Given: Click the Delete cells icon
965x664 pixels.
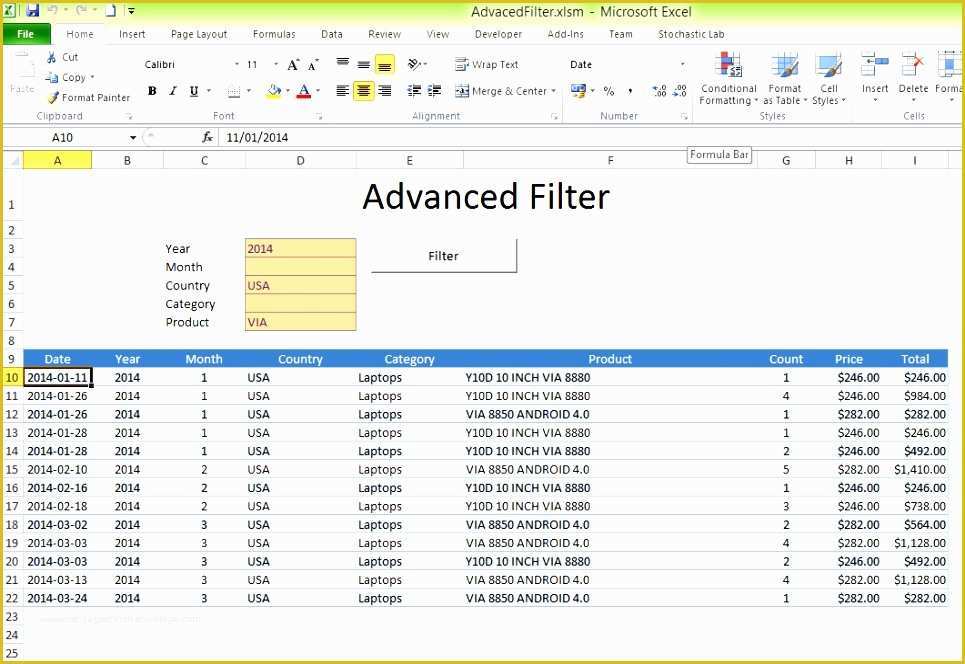Looking at the screenshot, I should coord(912,78).
